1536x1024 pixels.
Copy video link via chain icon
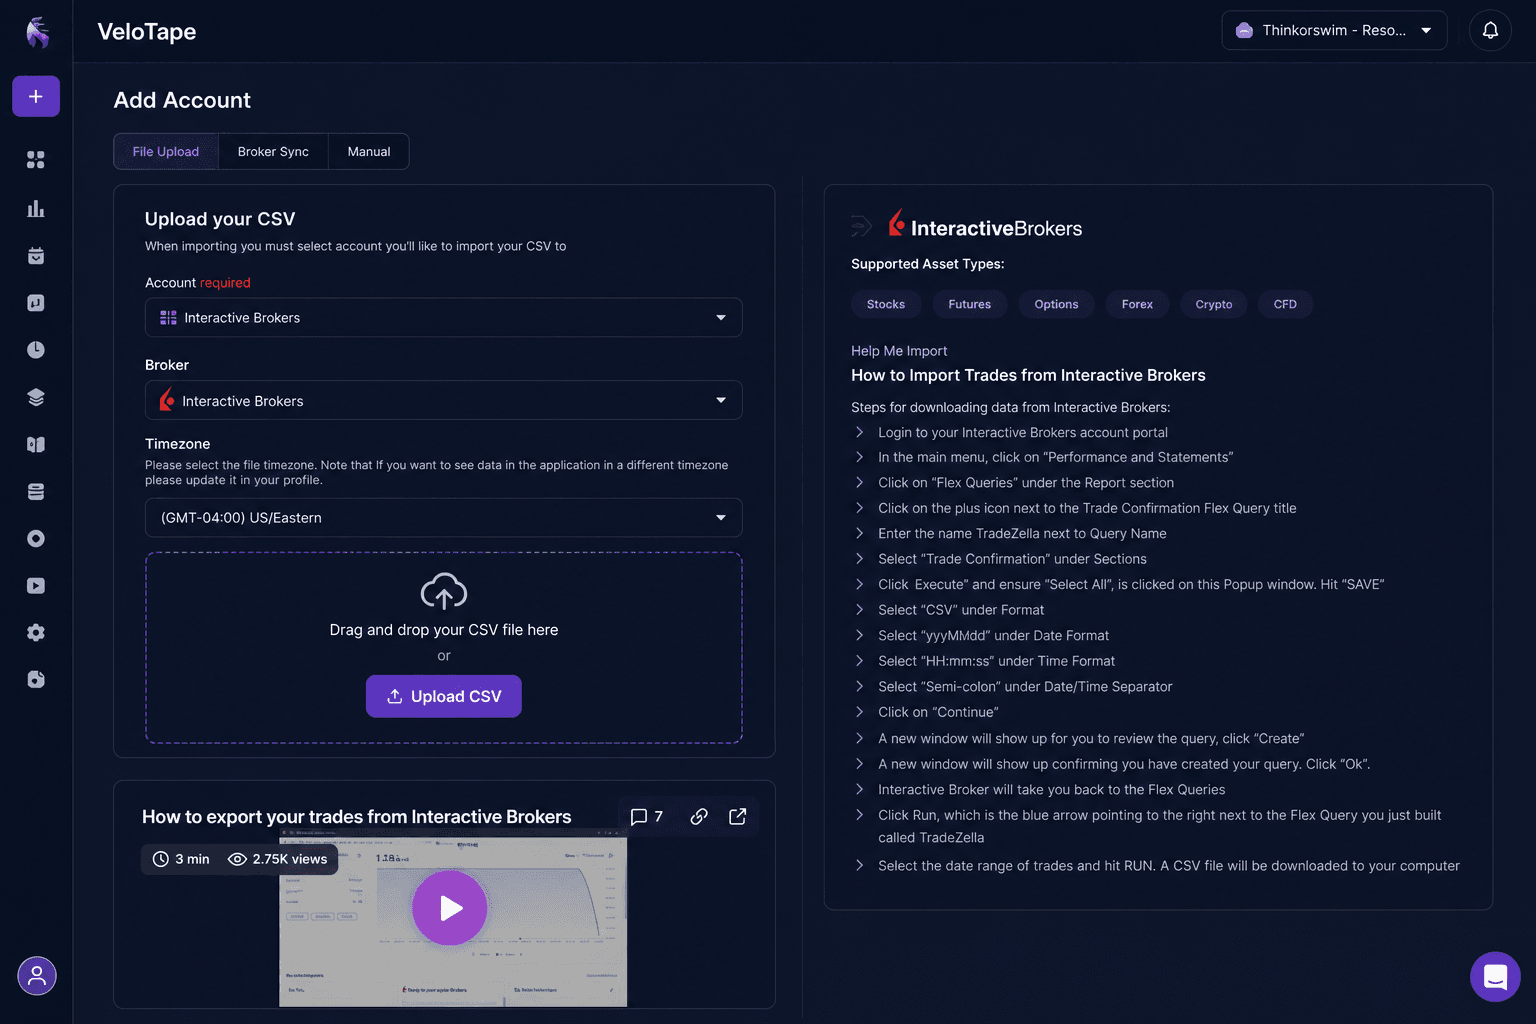pyautogui.click(x=699, y=816)
